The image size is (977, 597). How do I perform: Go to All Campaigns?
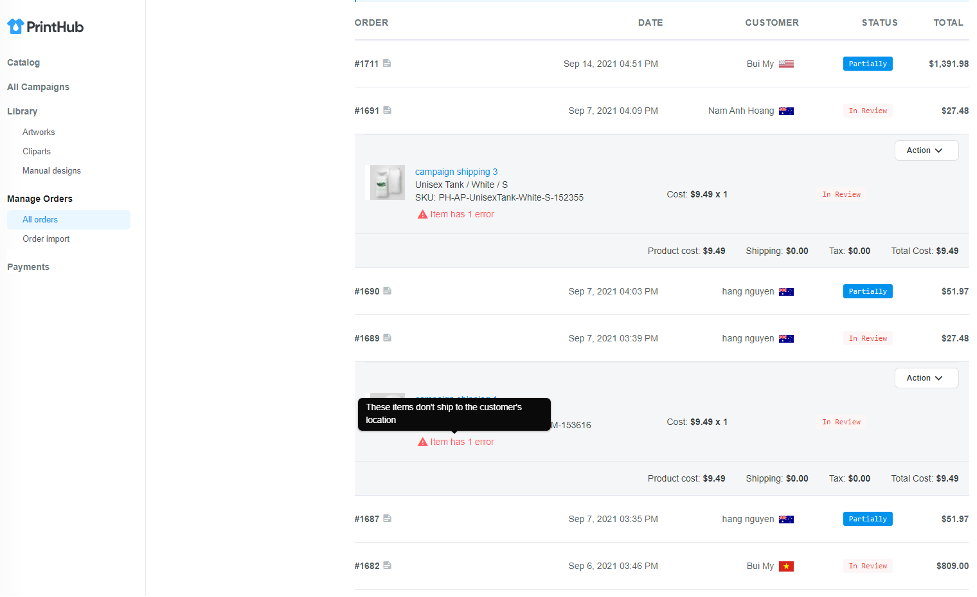pyautogui.click(x=38, y=87)
